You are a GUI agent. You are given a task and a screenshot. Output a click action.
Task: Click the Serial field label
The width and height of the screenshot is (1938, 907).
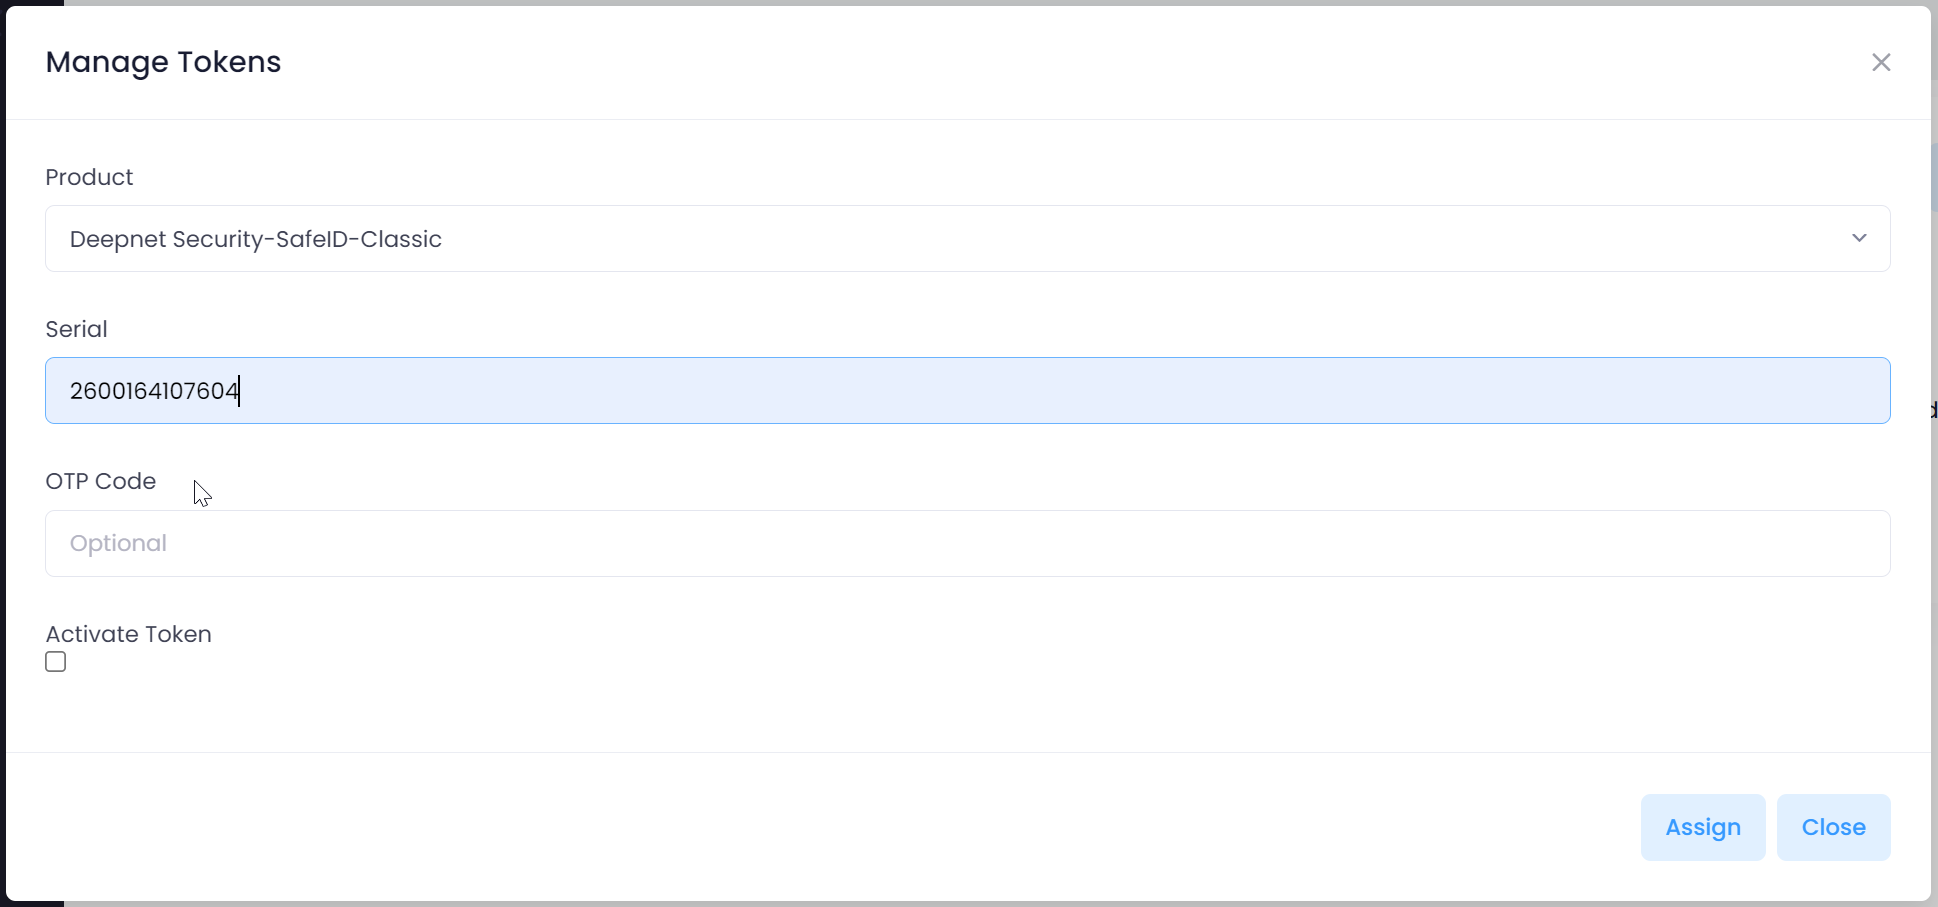pyautogui.click(x=76, y=329)
